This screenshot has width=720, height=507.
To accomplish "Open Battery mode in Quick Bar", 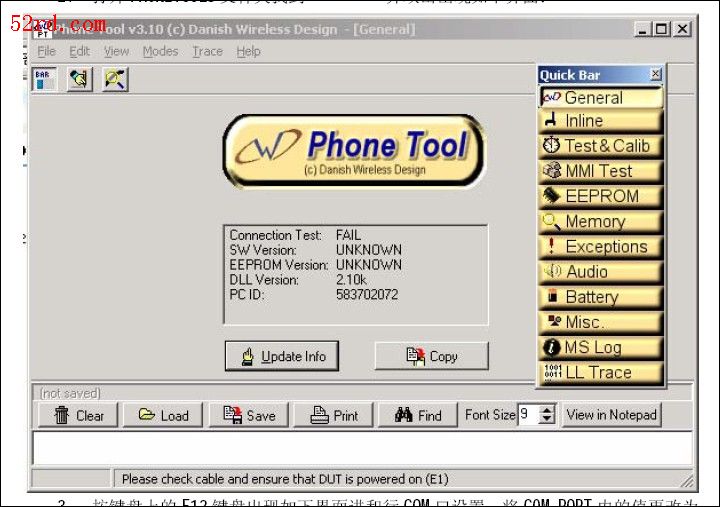I will point(601,297).
